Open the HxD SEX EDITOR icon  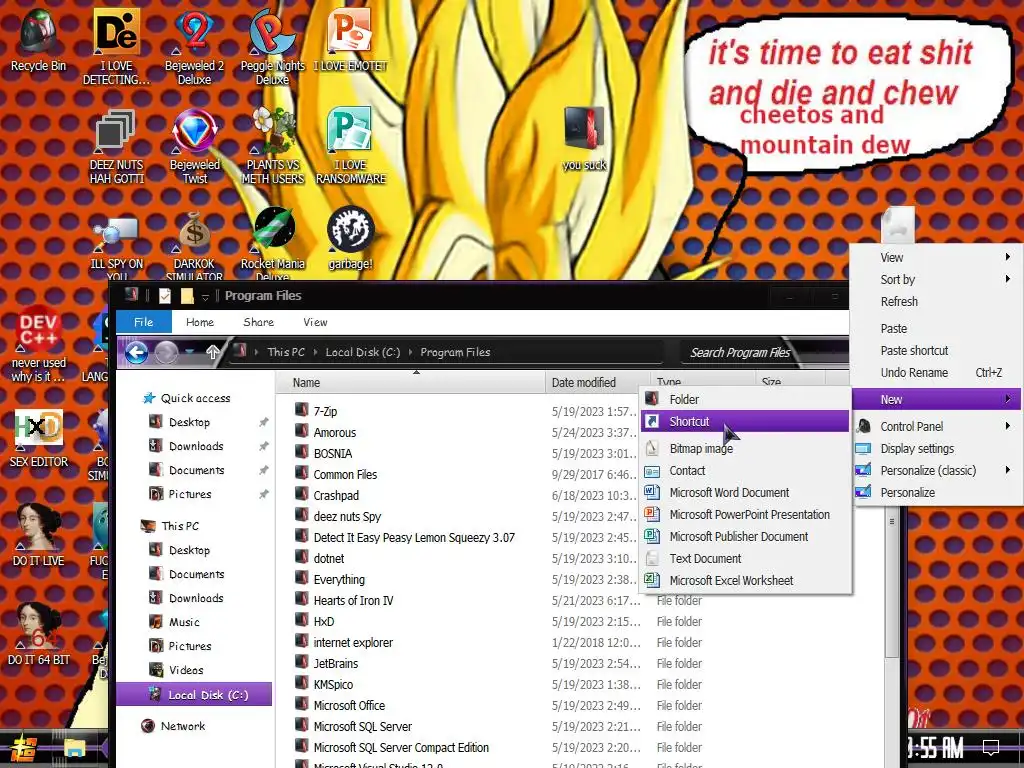pos(38,439)
